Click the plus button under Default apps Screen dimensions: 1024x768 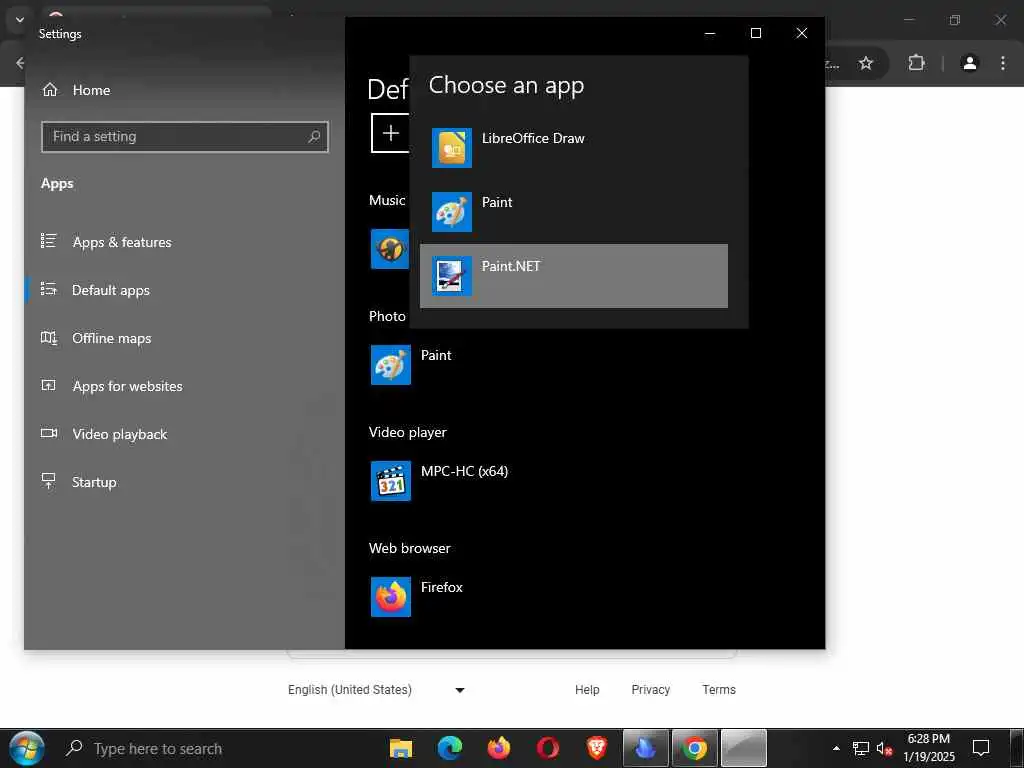pyautogui.click(x=391, y=133)
